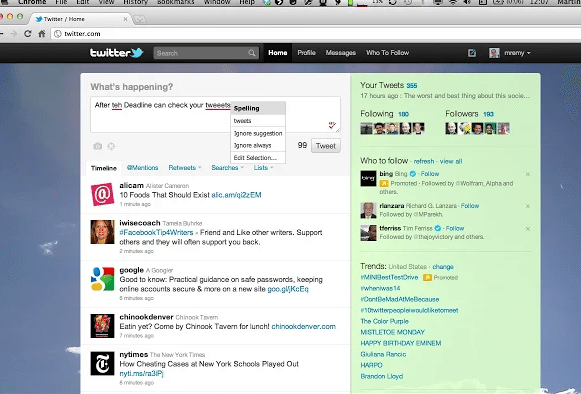The width and height of the screenshot is (581, 394).
Task: Dismiss the tferriss follow suggestion
Action: pos(528,229)
